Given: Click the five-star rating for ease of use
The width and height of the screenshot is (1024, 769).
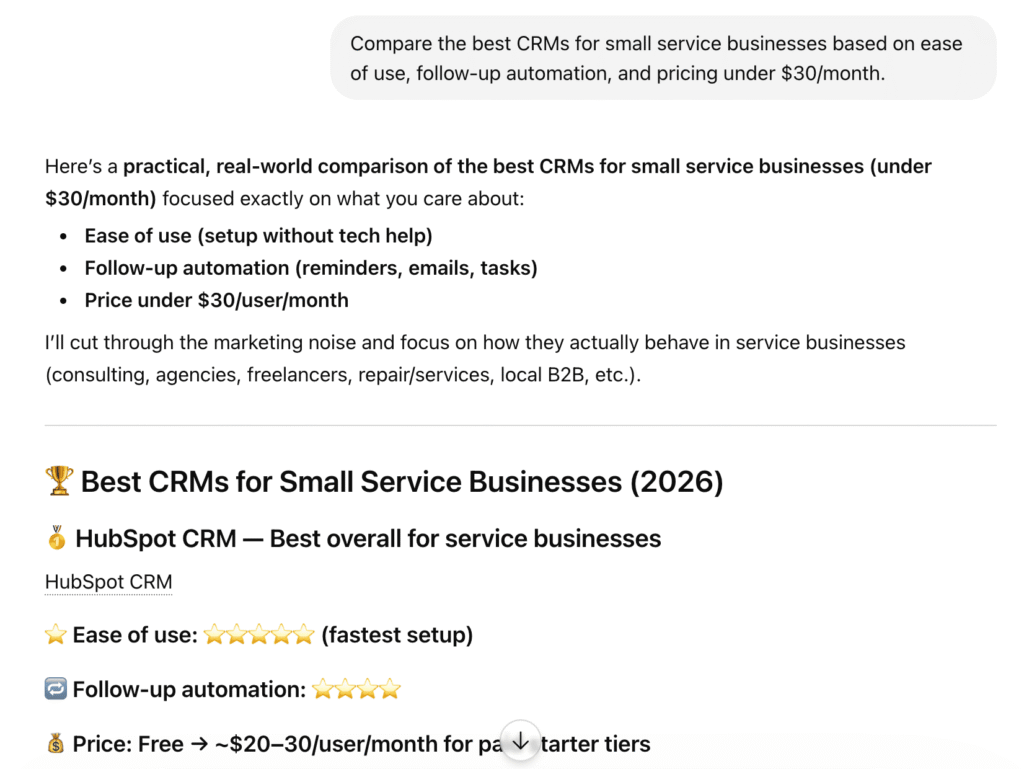Looking at the screenshot, I should (x=259, y=634).
